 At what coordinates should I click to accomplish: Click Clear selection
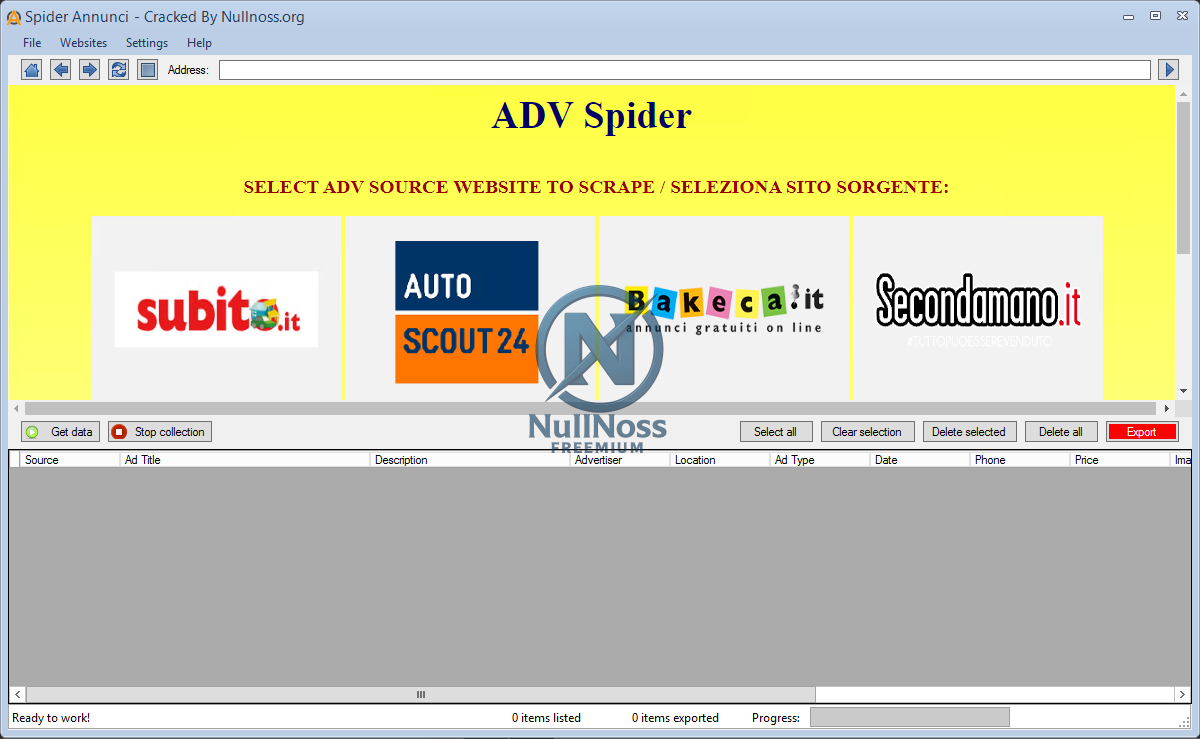tap(867, 431)
